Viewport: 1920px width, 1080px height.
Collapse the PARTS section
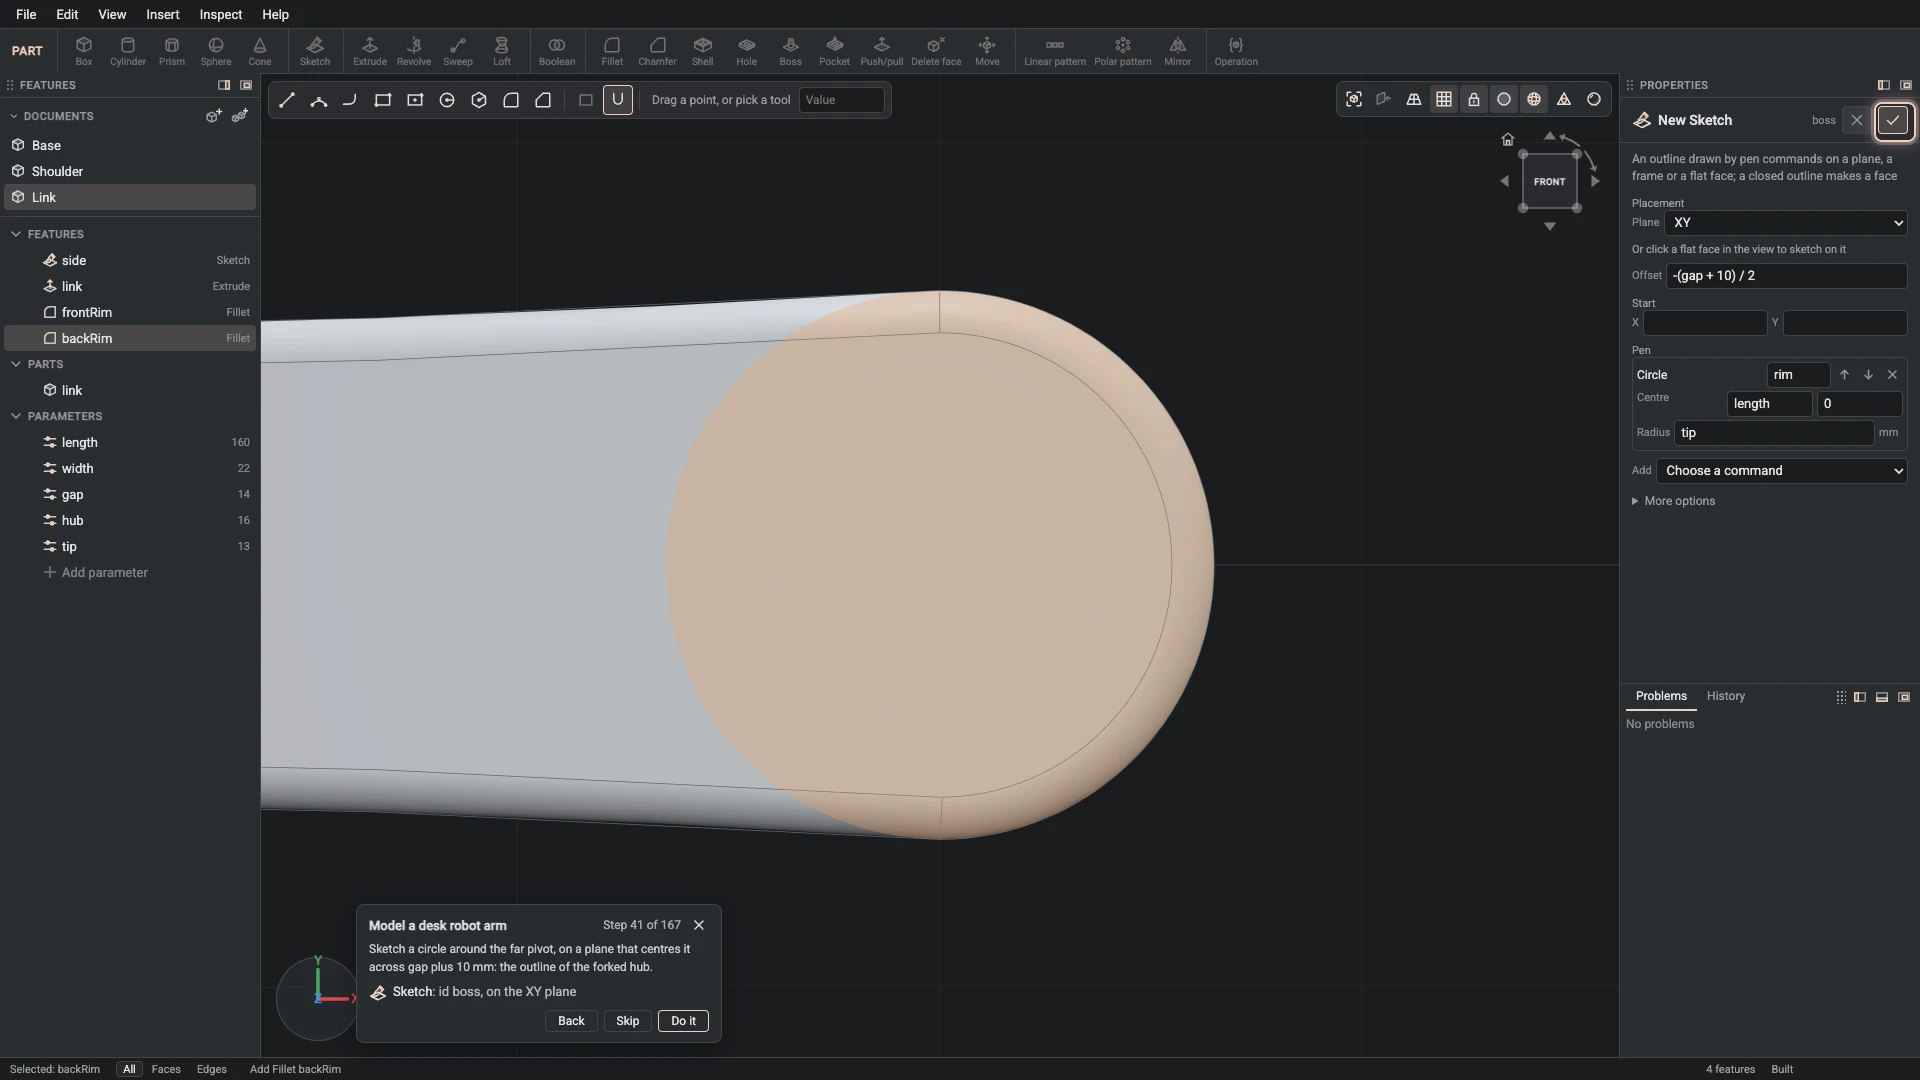16,364
